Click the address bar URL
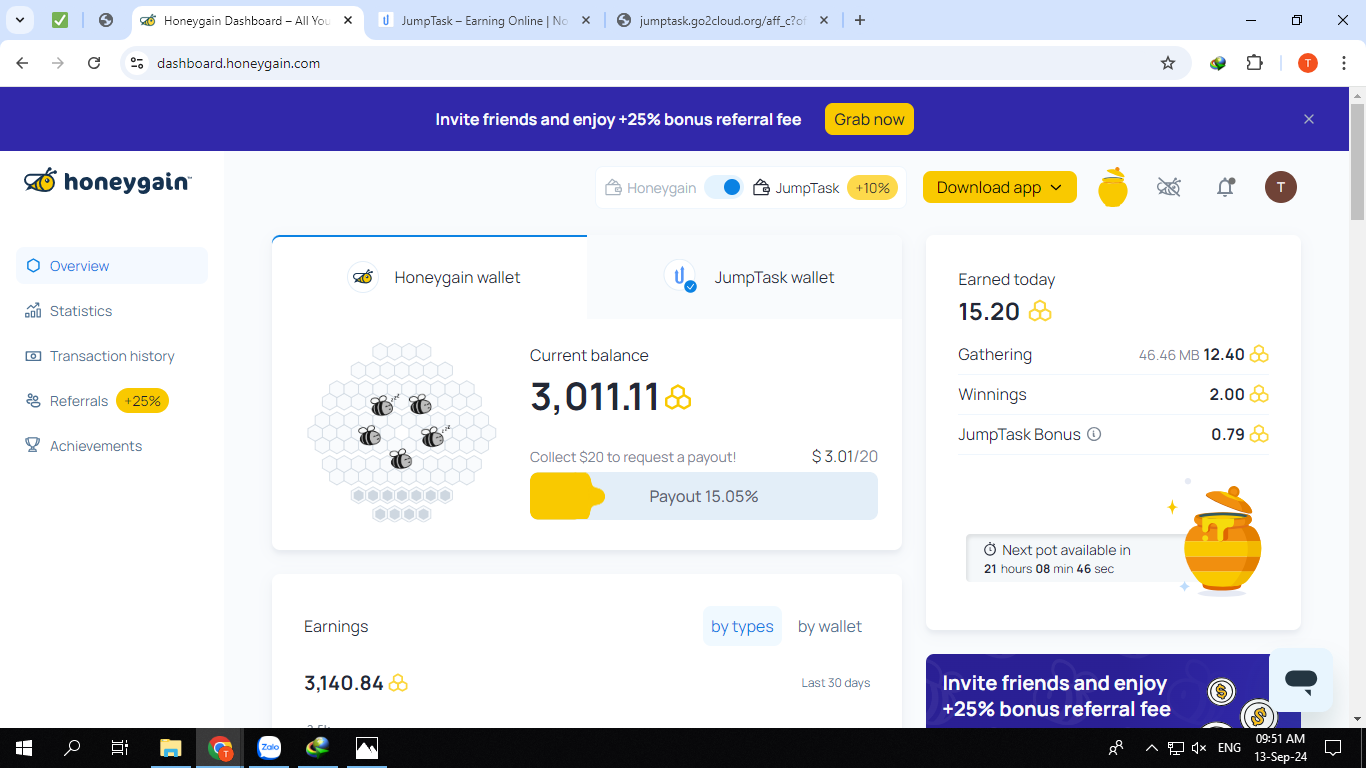This screenshot has width=1366, height=768. [x=238, y=63]
